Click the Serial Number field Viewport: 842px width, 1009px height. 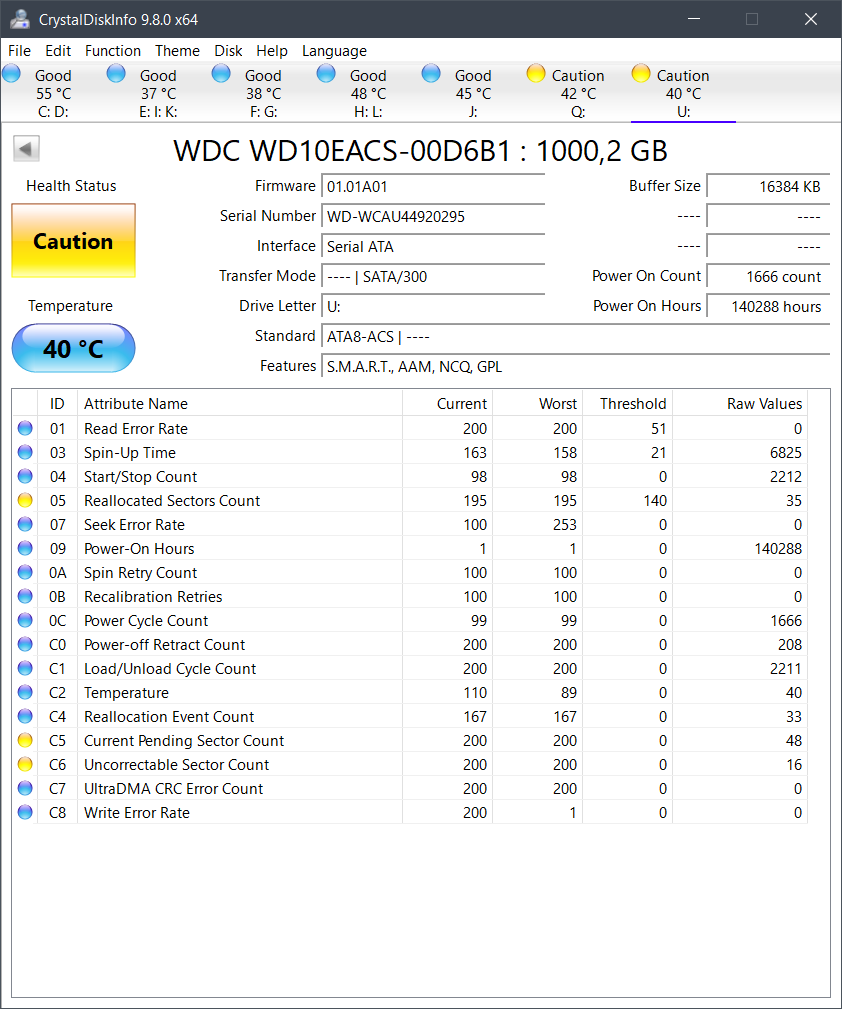[x=433, y=217]
